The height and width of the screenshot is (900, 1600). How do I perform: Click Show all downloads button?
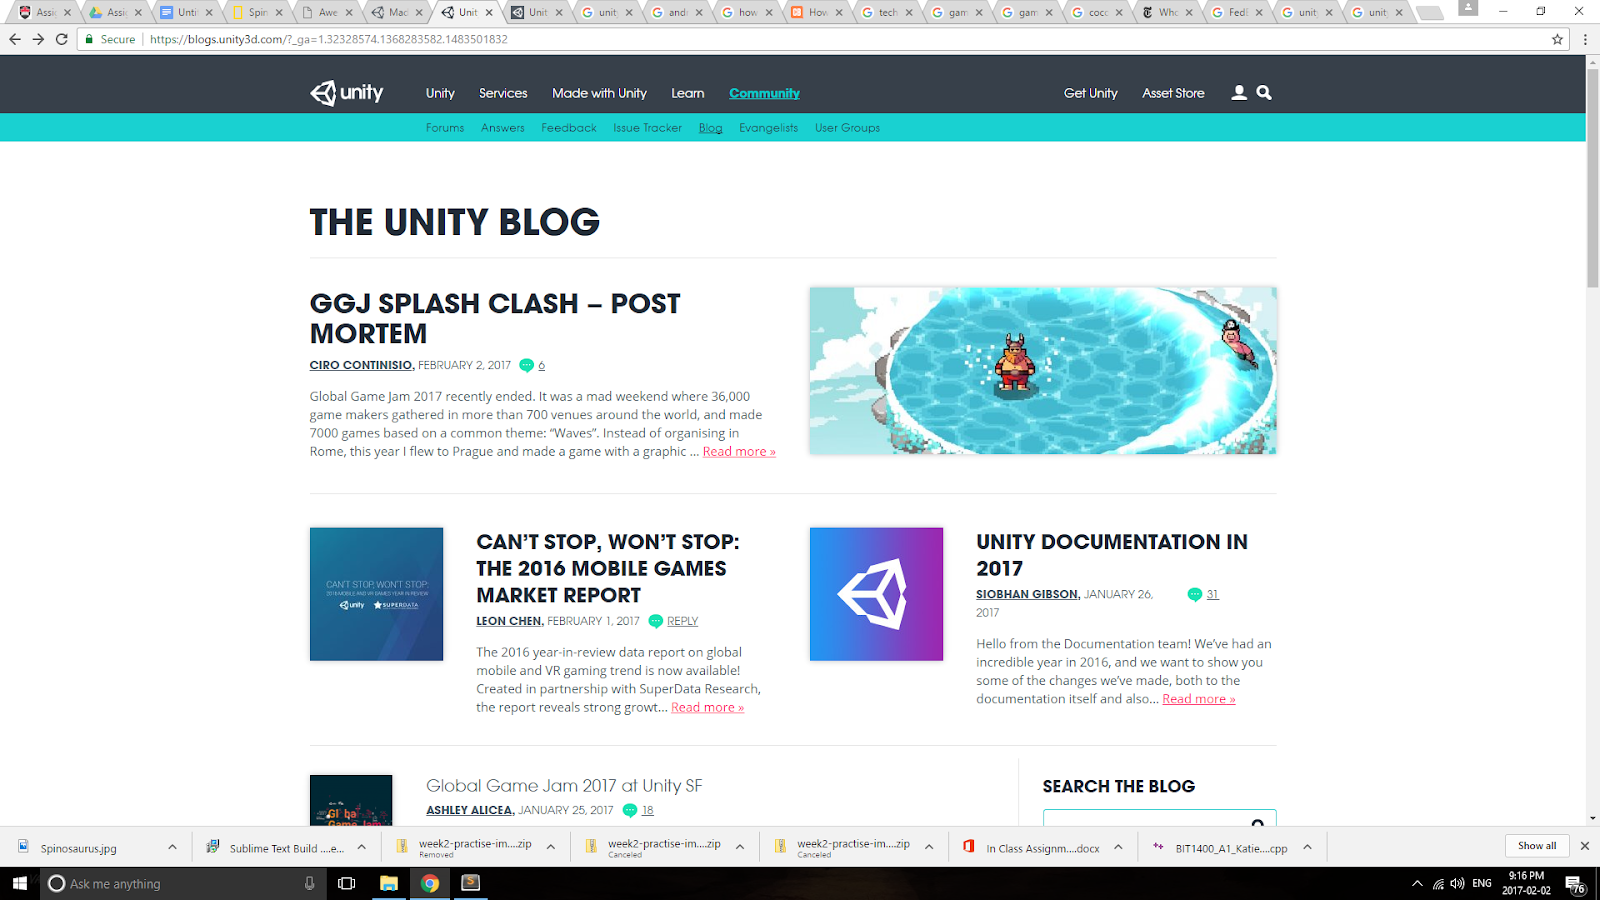pyautogui.click(x=1537, y=846)
